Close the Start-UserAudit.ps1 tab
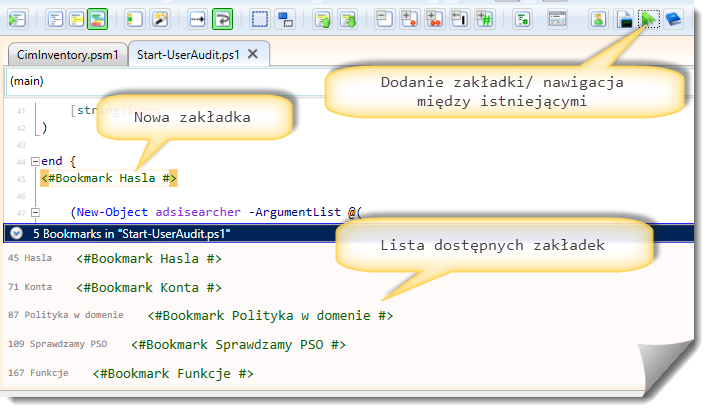Screen dimensions: 709x412 tap(253, 55)
